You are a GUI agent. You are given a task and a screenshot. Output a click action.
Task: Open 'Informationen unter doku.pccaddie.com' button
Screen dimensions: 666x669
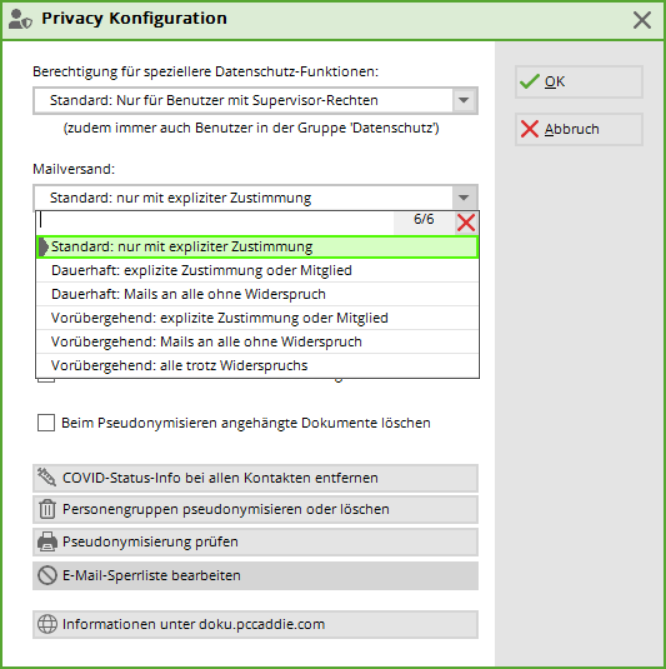[x=255, y=624]
